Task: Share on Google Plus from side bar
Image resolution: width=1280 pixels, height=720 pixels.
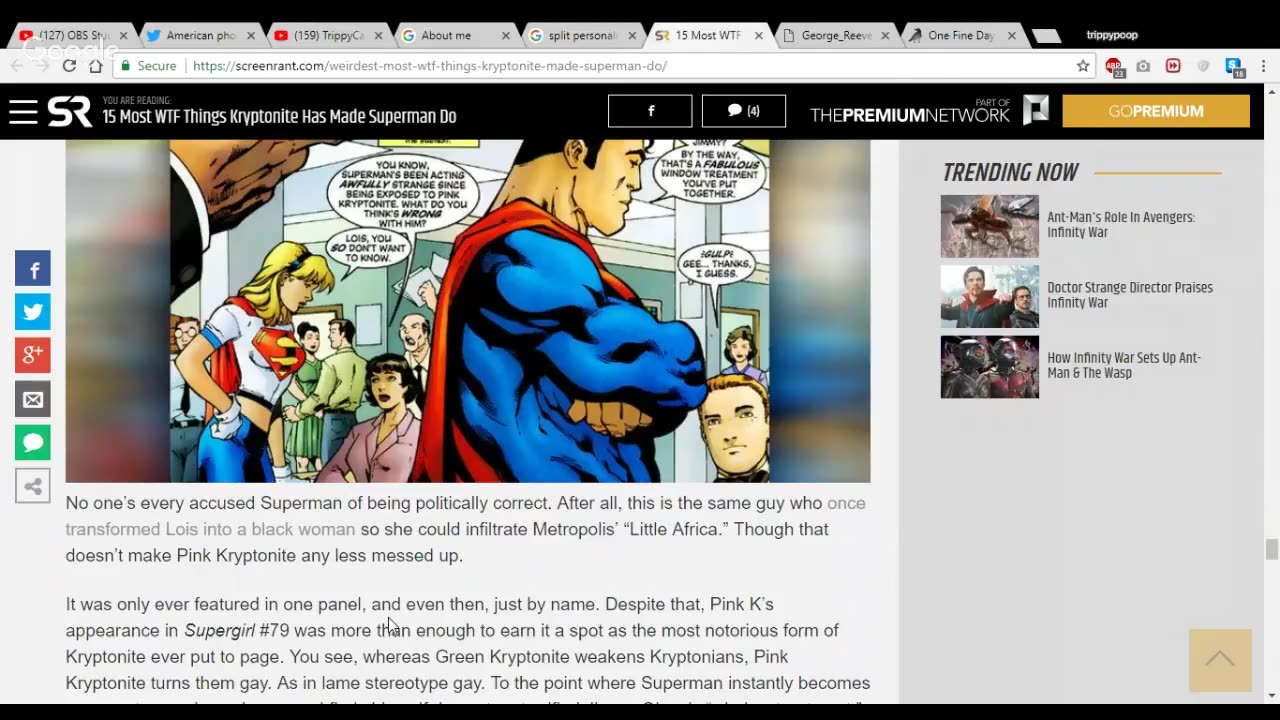Action: pyautogui.click(x=33, y=355)
